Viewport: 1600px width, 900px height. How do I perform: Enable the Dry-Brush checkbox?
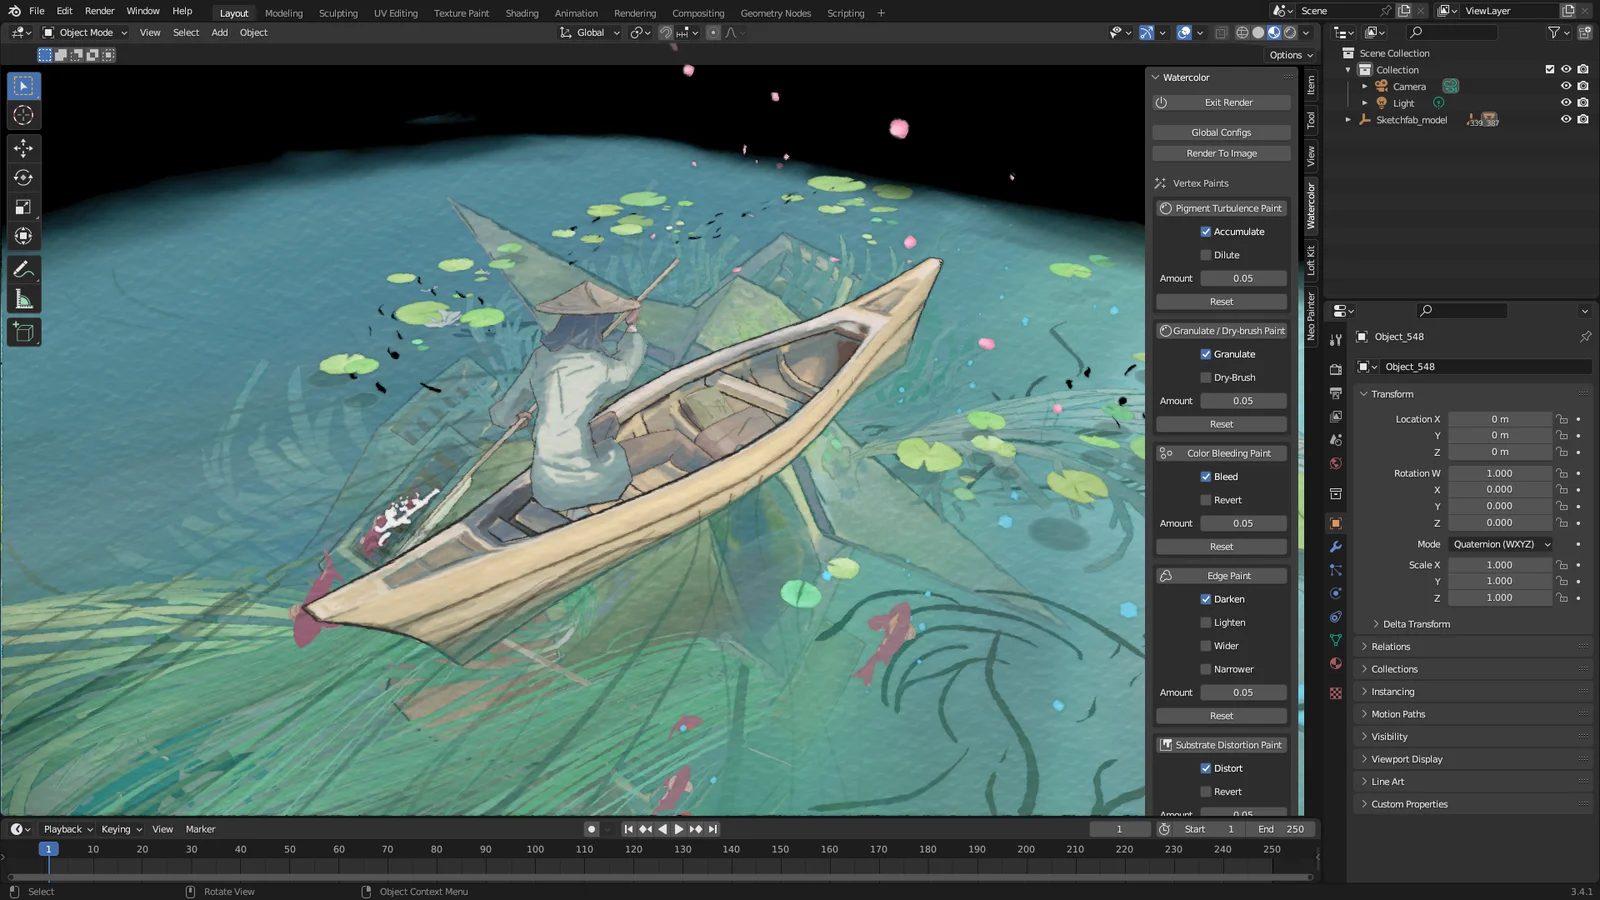1206,377
